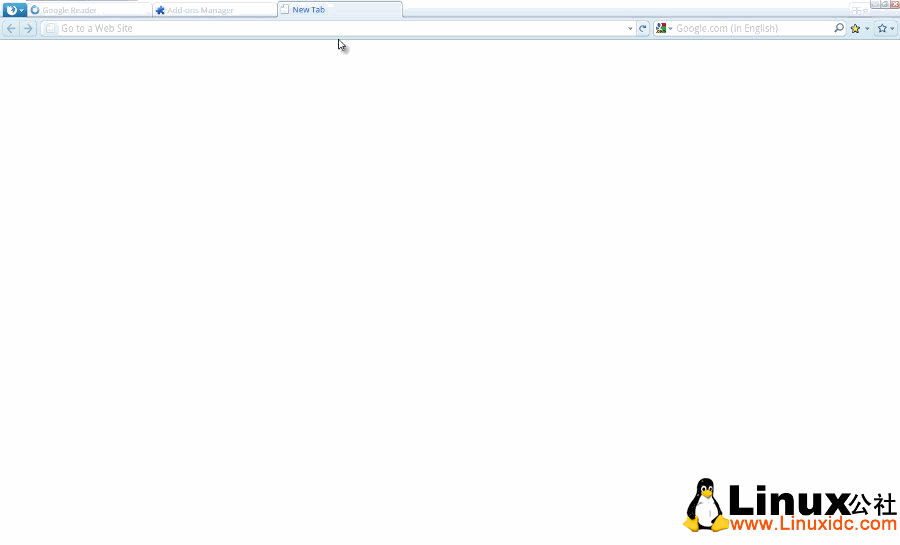Click the page identity icon in address bar

(51, 28)
